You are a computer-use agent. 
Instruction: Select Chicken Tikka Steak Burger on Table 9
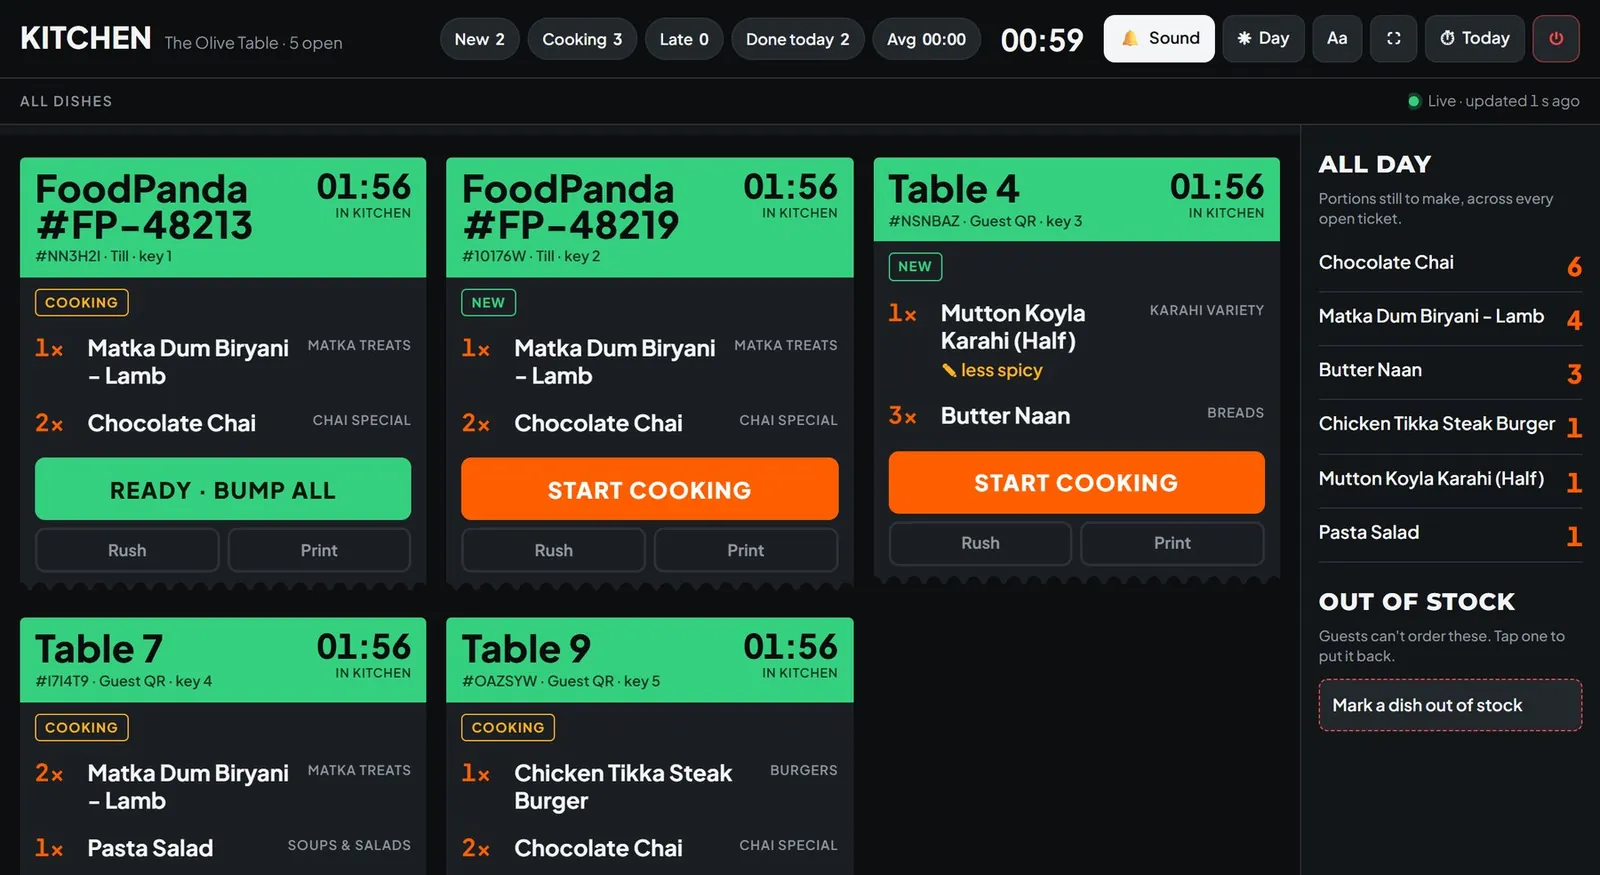click(x=649, y=787)
